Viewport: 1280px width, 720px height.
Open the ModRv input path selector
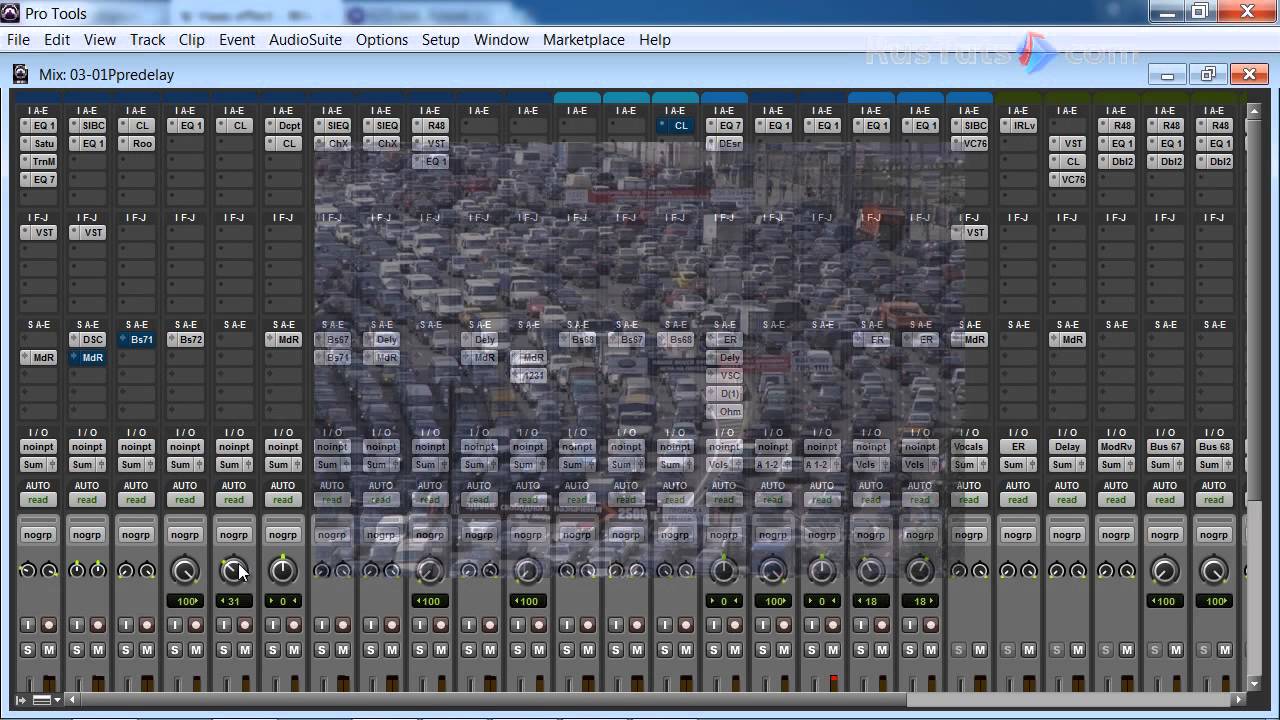point(1116,447)
